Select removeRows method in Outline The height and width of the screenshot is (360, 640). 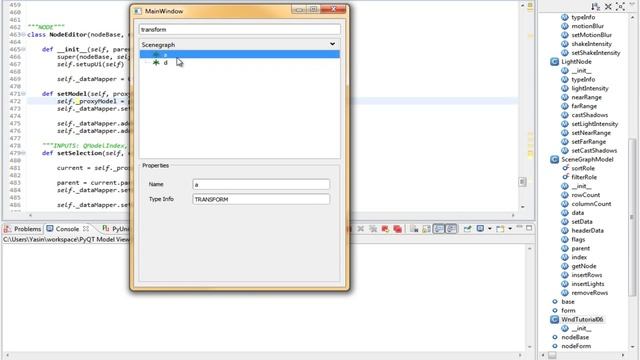click(x=589, y=293)
